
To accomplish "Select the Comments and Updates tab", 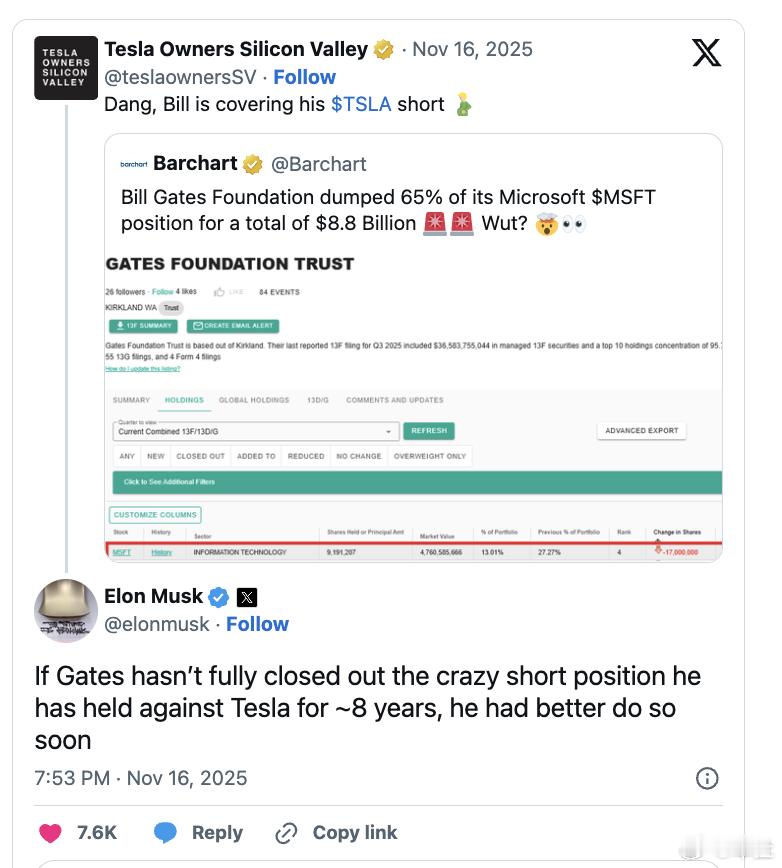I will click(394, 400).
